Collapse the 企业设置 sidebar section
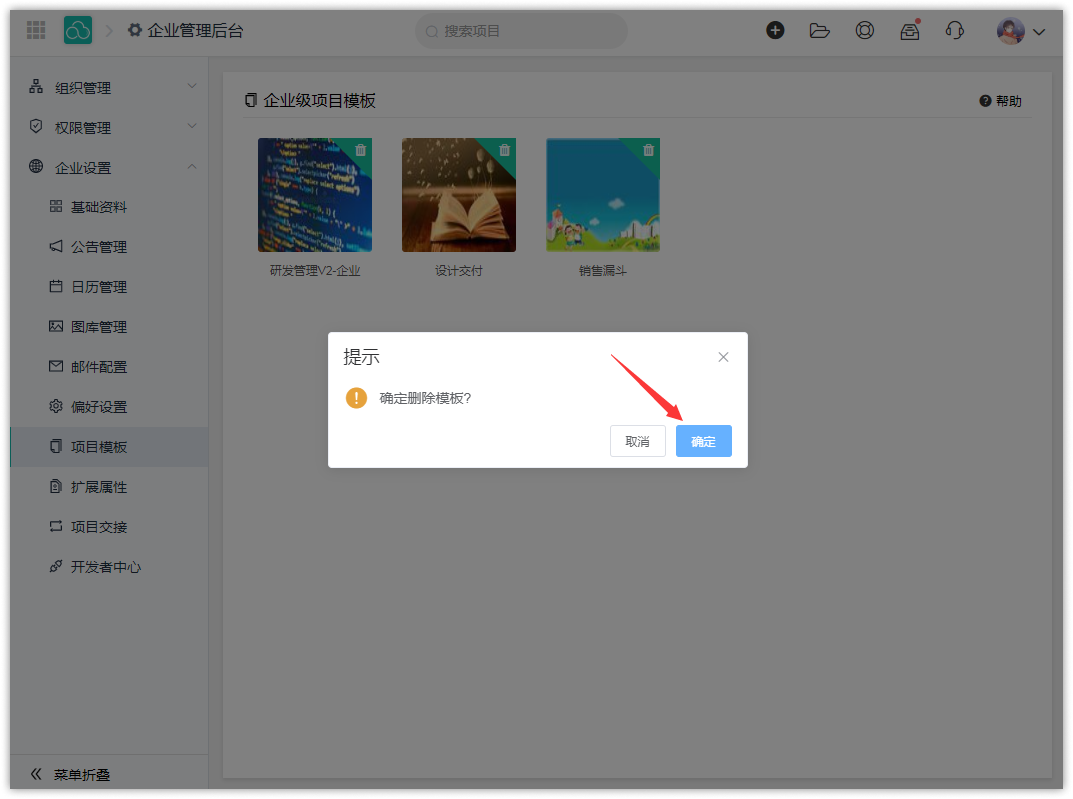The image size is (1073, 799). [x=110, y=168]
